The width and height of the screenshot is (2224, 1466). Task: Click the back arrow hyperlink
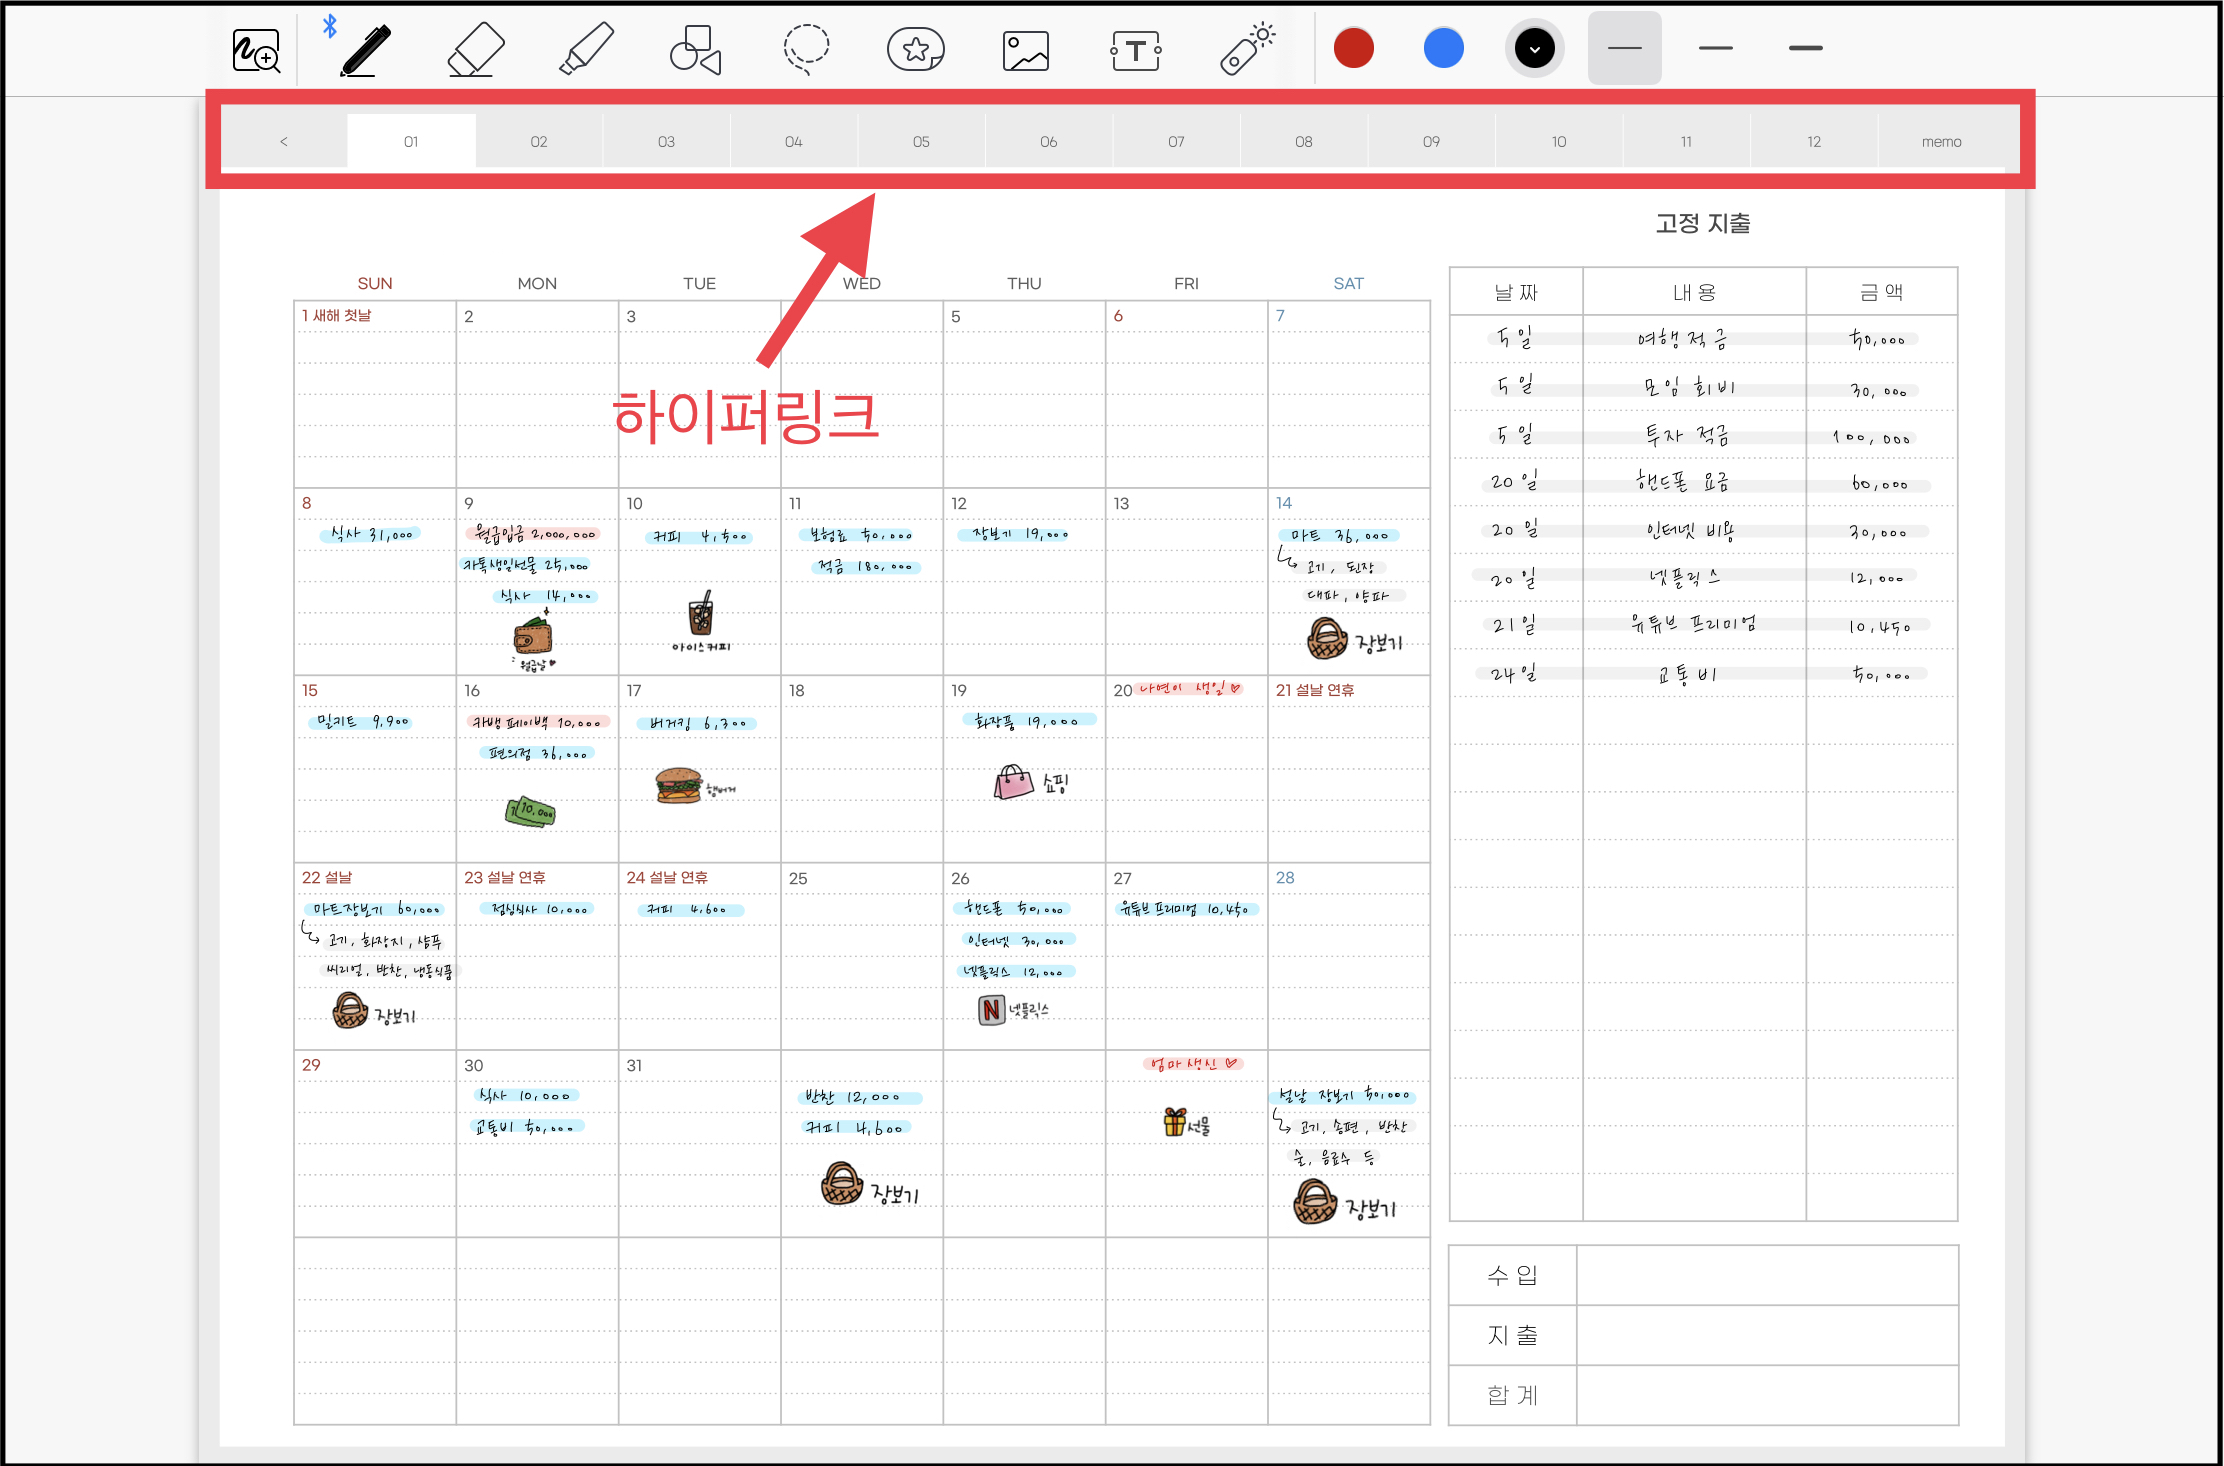pos(284,142)
